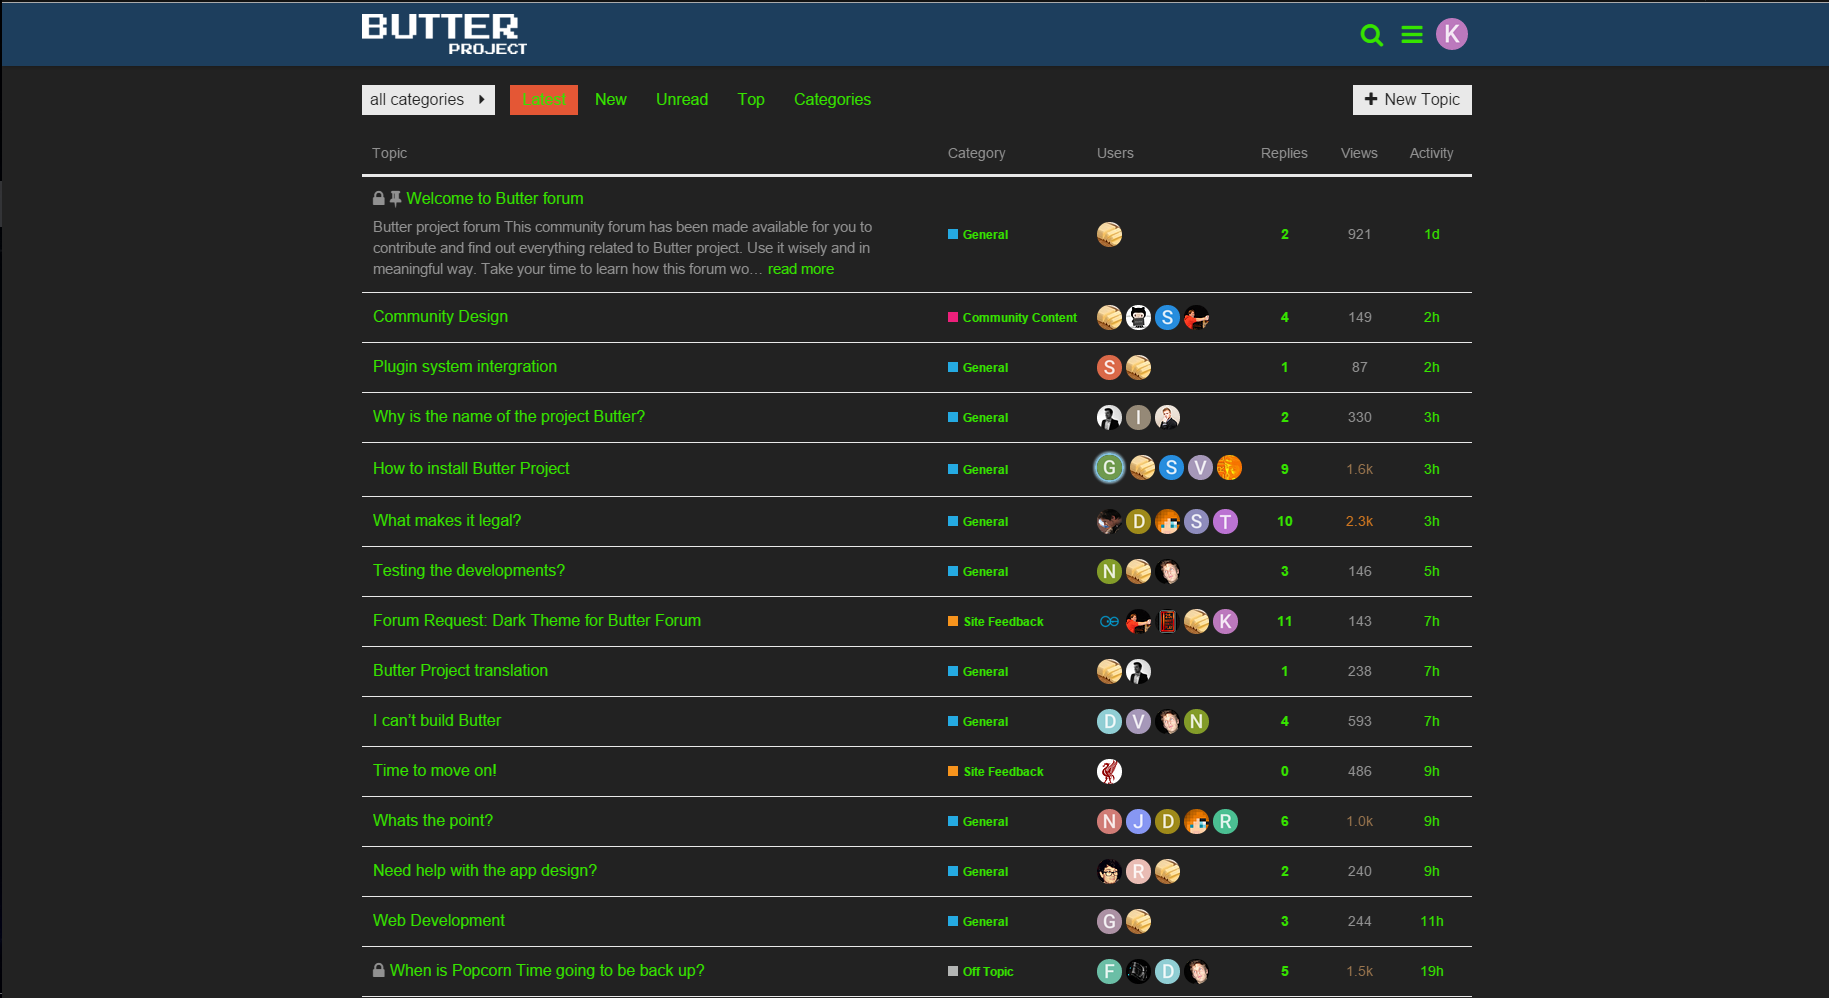This screenshot has width=1829, height=998.
Task: Click the avatar in Welcome to Butter forum row
Action: (1109, 234)
